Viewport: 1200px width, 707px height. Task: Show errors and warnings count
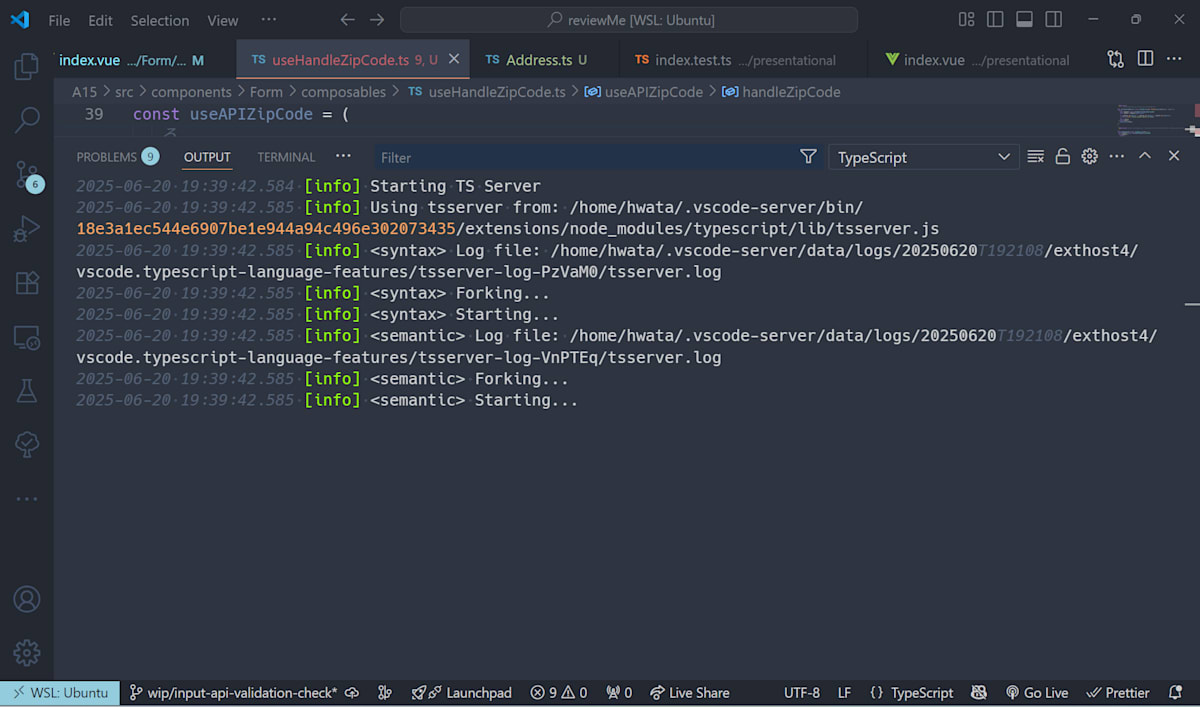pos(559,692)
